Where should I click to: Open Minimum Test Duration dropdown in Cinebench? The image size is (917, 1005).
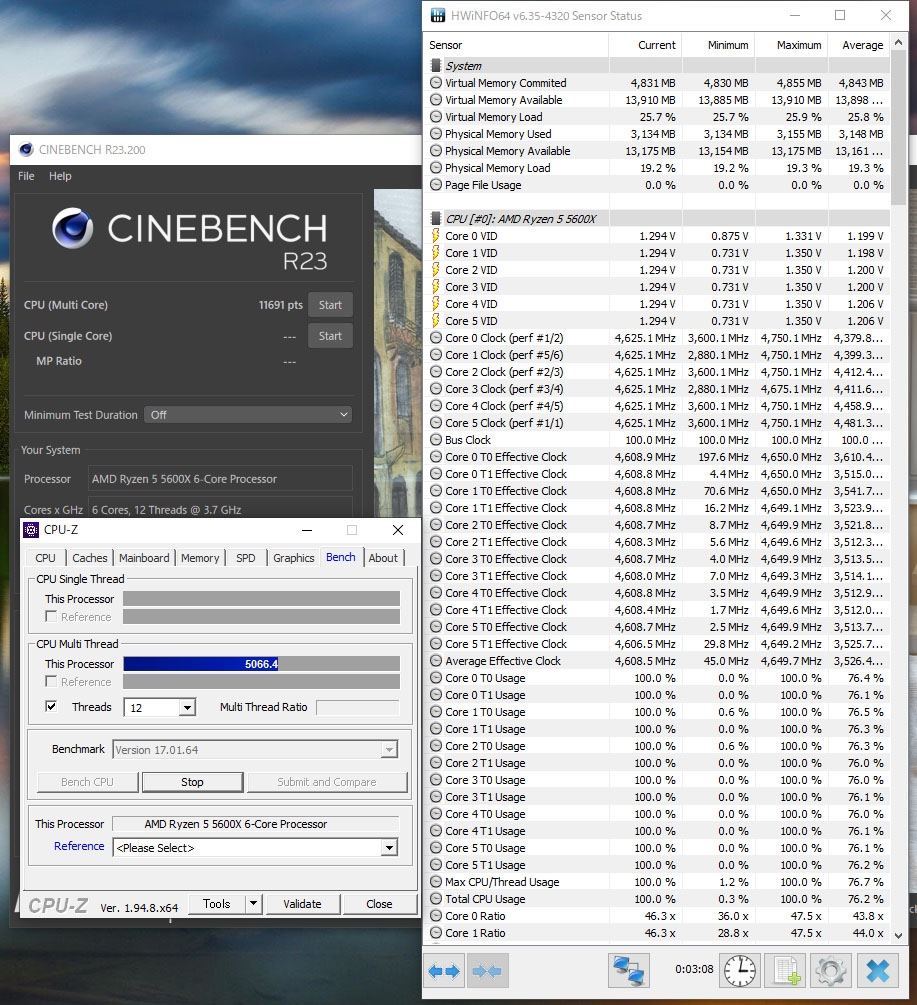click(249, 415)
